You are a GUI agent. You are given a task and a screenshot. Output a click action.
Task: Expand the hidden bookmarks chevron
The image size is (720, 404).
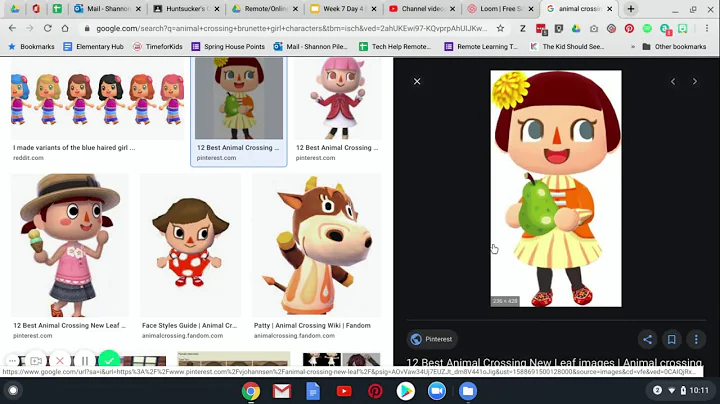click(x=633, y=46)
